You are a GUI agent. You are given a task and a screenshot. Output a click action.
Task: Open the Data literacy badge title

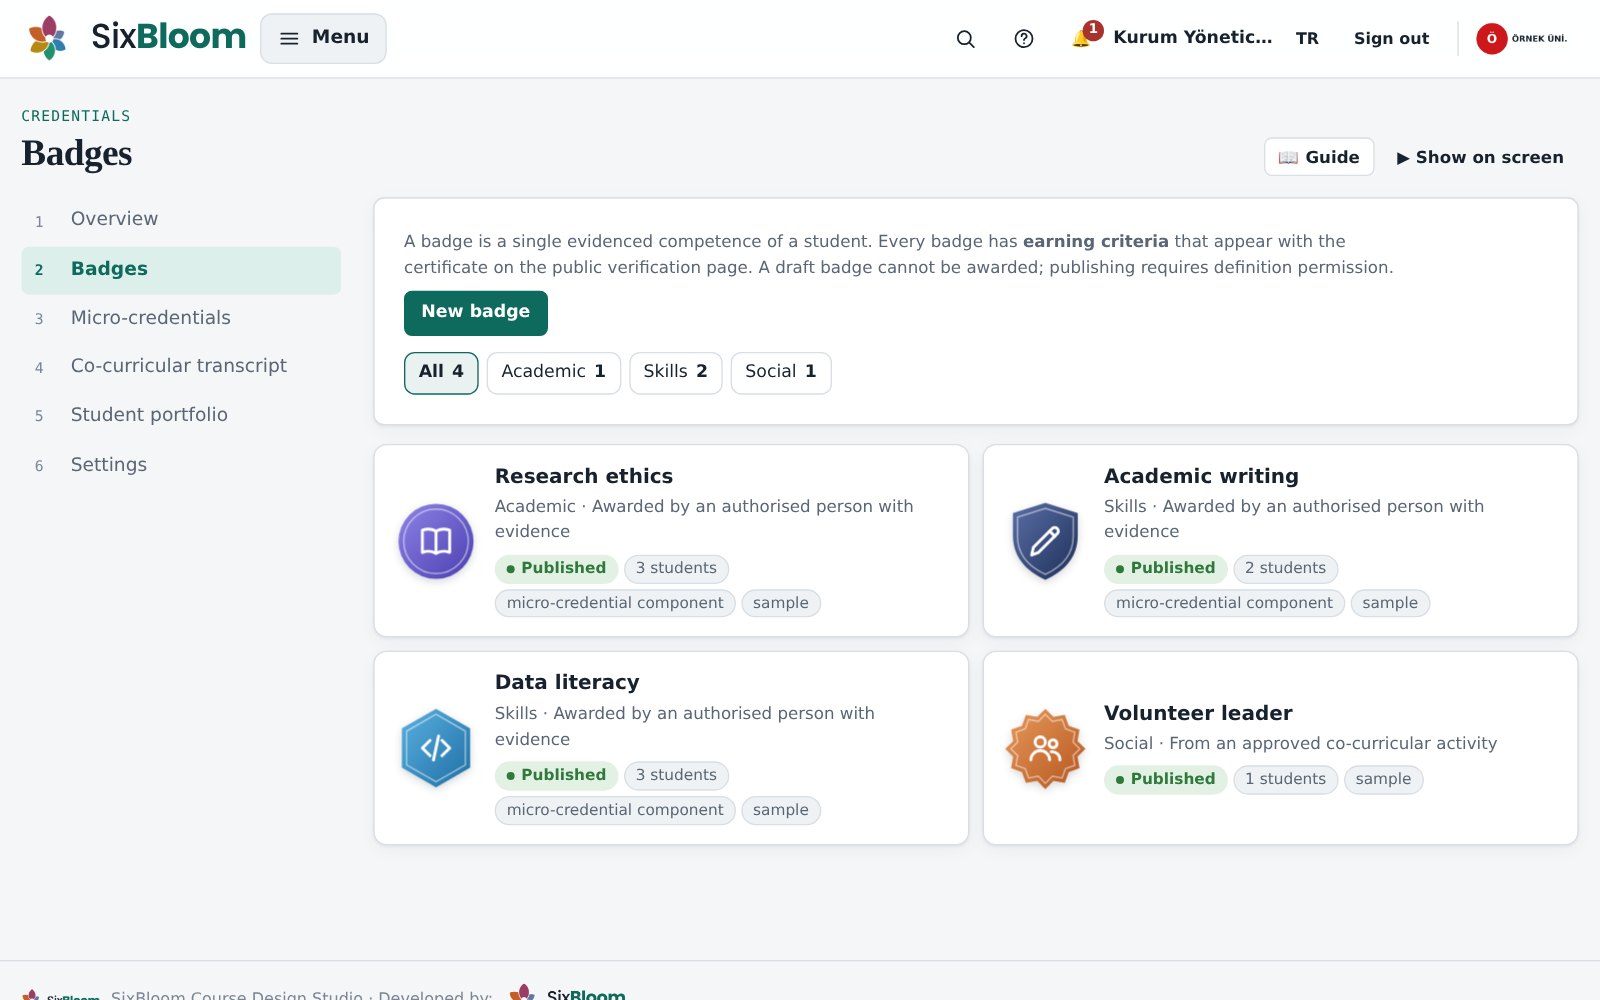[567, 682]
